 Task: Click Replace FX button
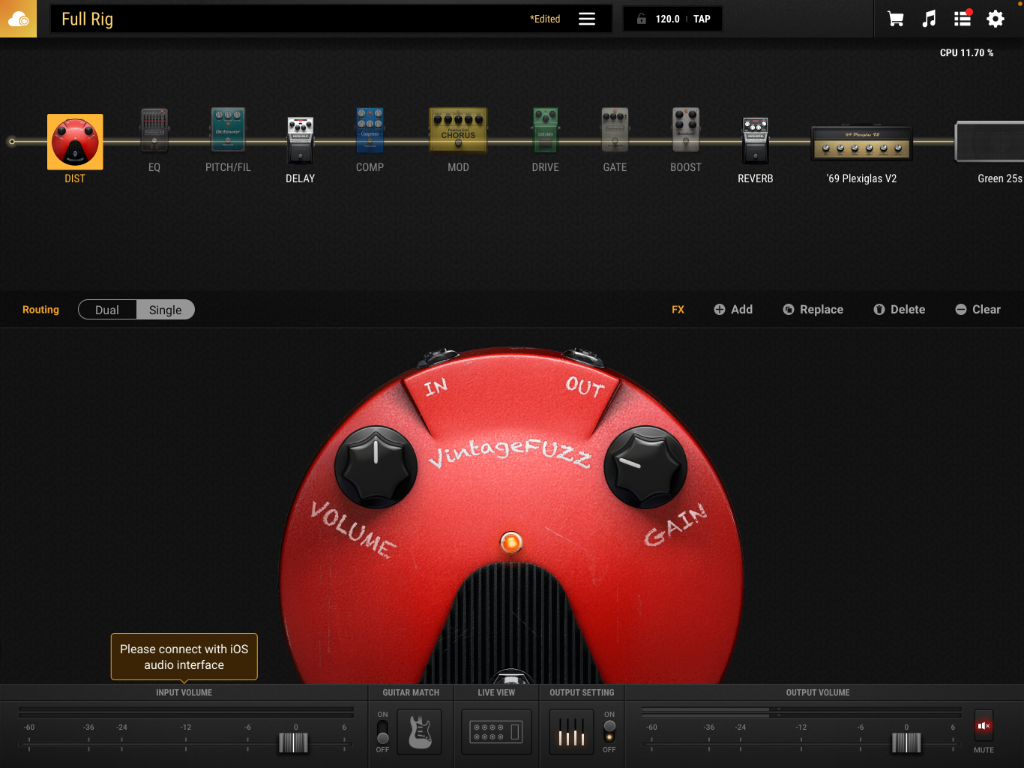(x=813, y=310)
